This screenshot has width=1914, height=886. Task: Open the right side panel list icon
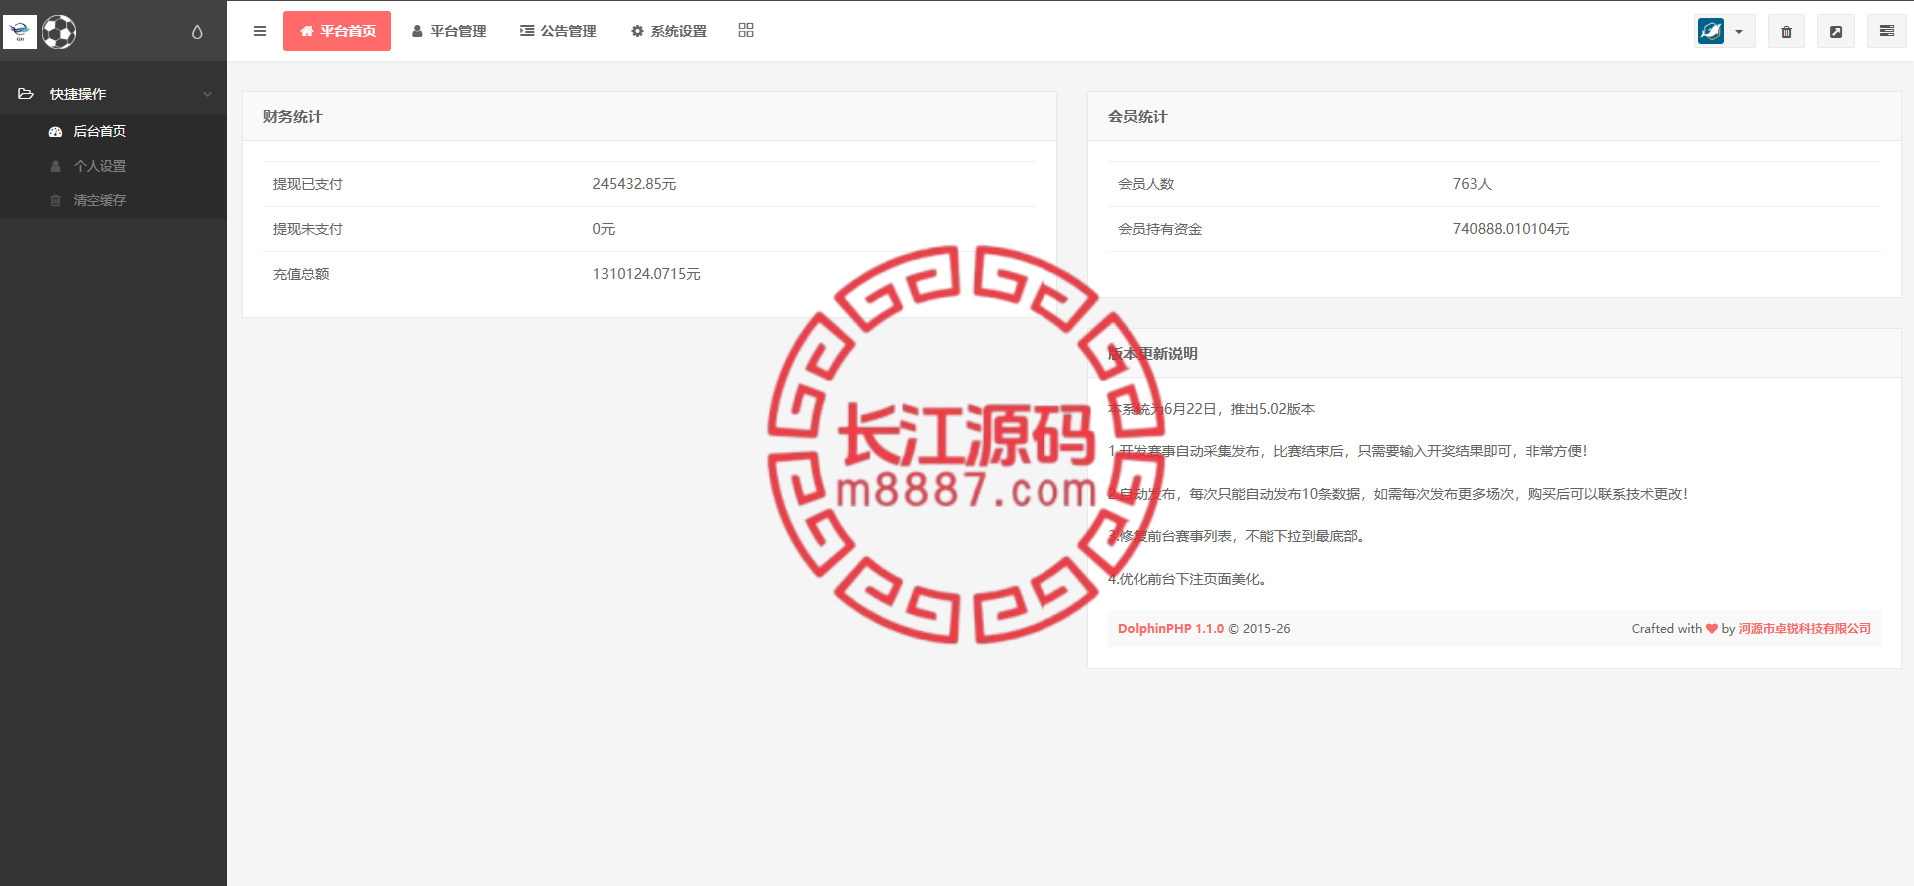pos(1887,31)
